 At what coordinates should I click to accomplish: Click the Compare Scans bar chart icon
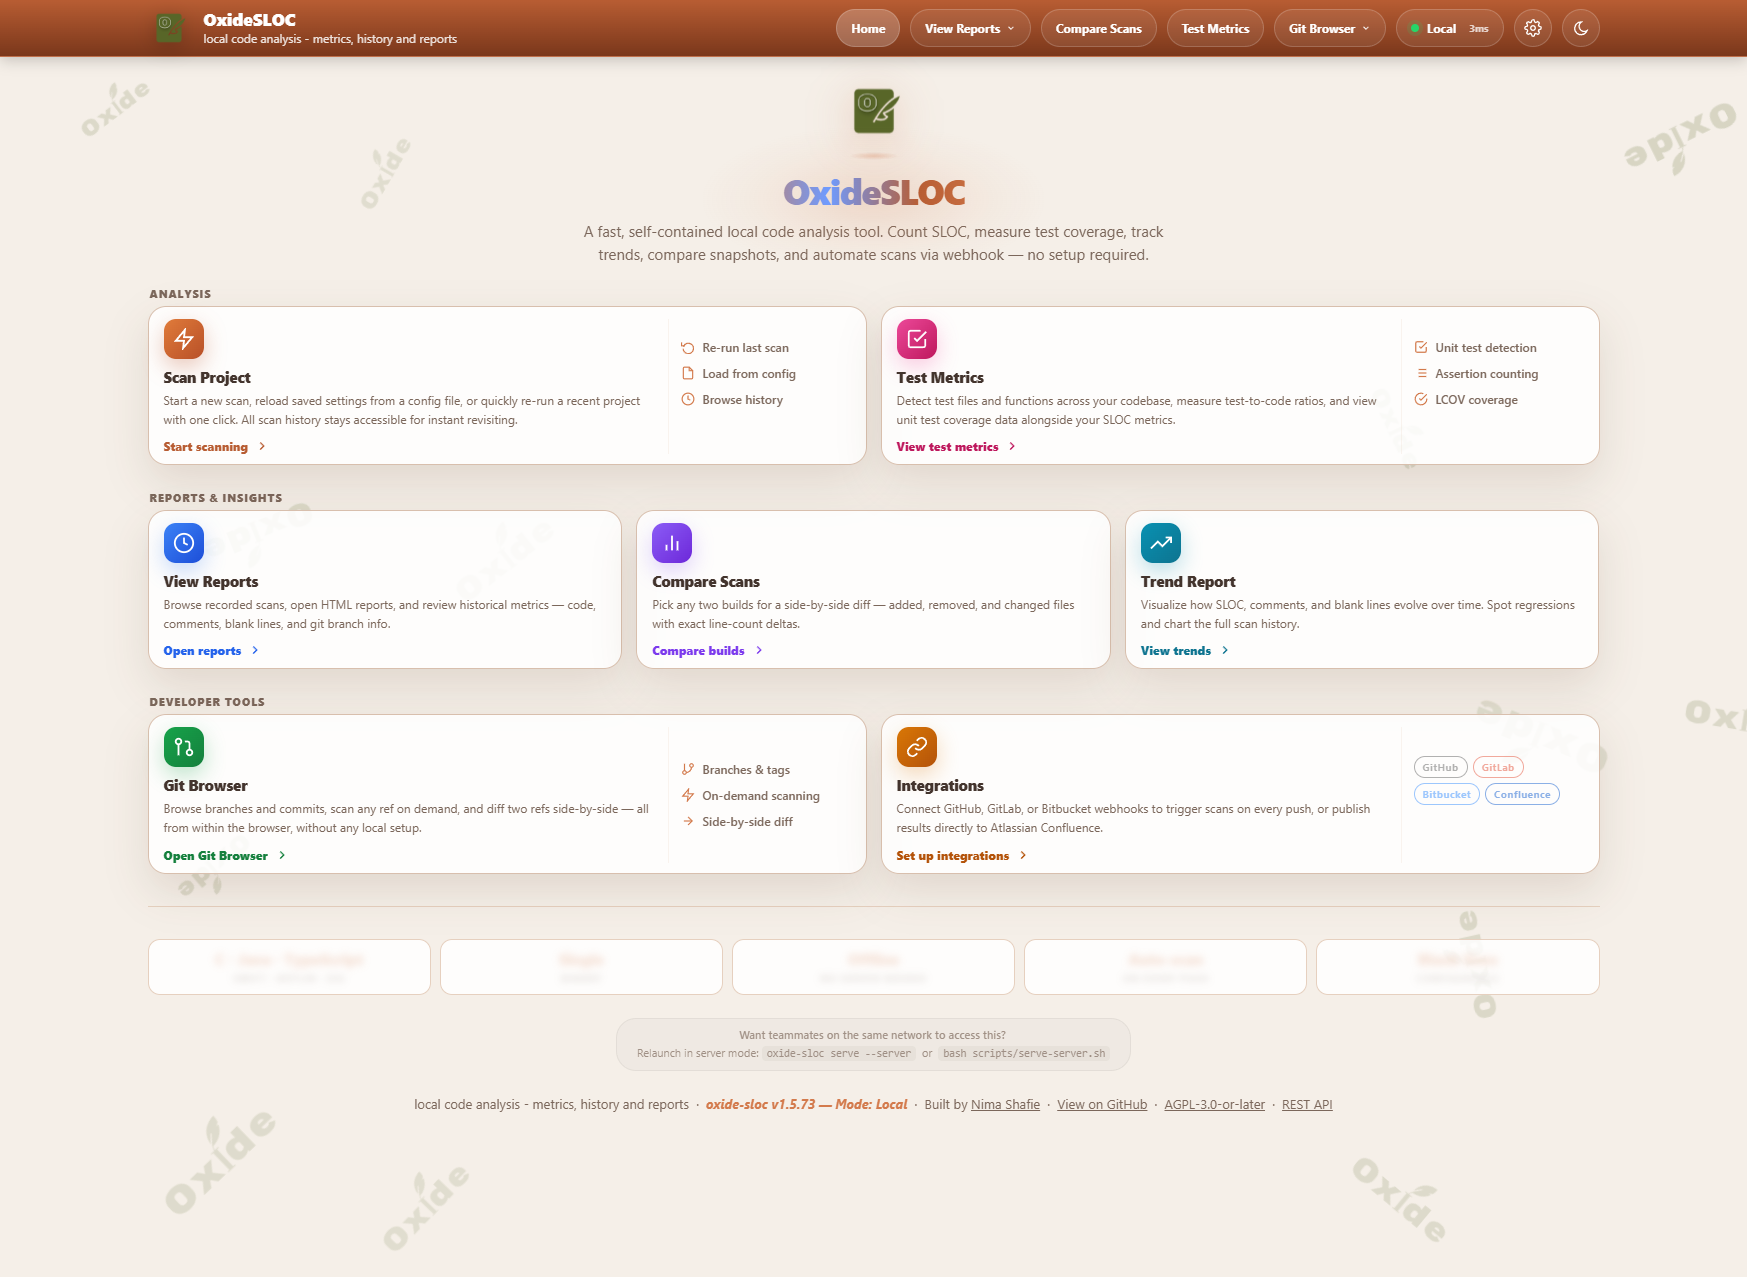click(672, 543)
